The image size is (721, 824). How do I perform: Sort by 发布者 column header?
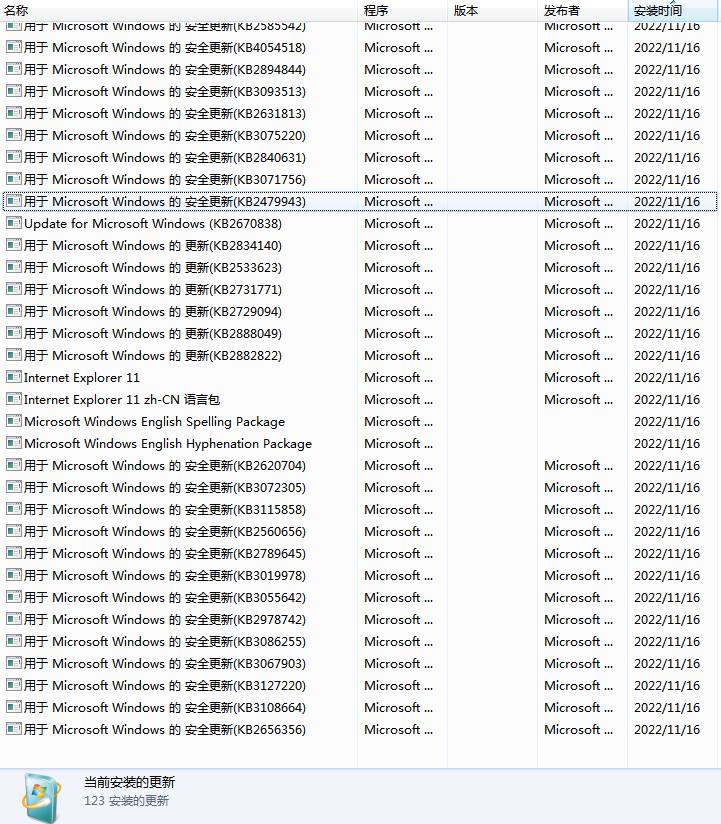[561, 10]
